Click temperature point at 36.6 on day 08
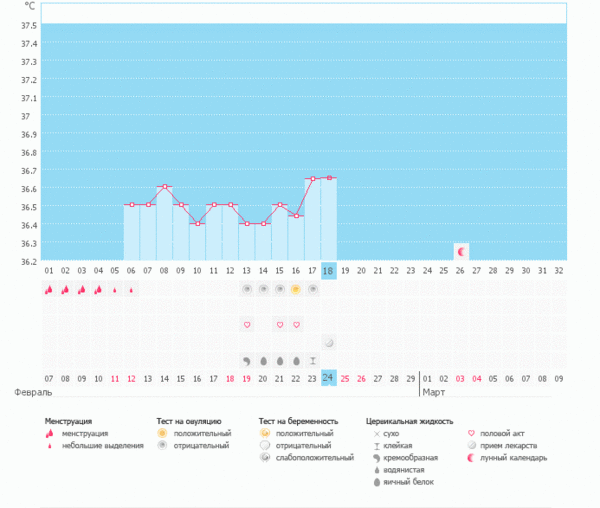 pos(164,187)
